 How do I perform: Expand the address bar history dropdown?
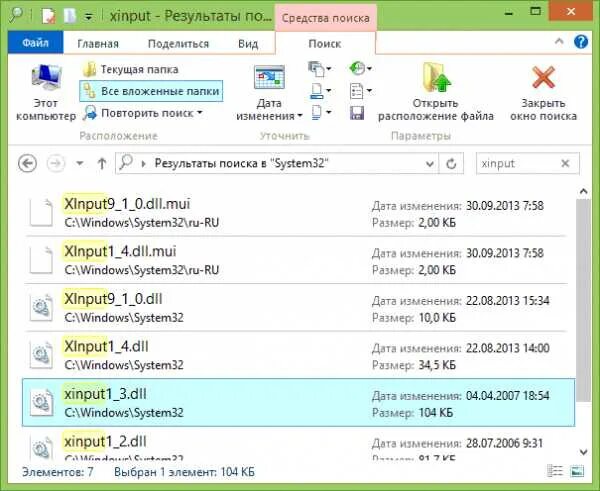pos(430,164)
